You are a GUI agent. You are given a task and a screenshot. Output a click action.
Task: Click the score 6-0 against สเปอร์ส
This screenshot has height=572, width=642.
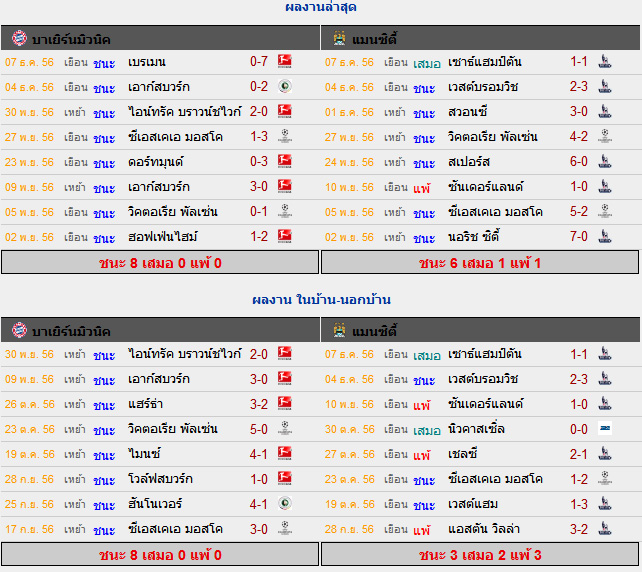pyautogui.click(x=579, y=162)
